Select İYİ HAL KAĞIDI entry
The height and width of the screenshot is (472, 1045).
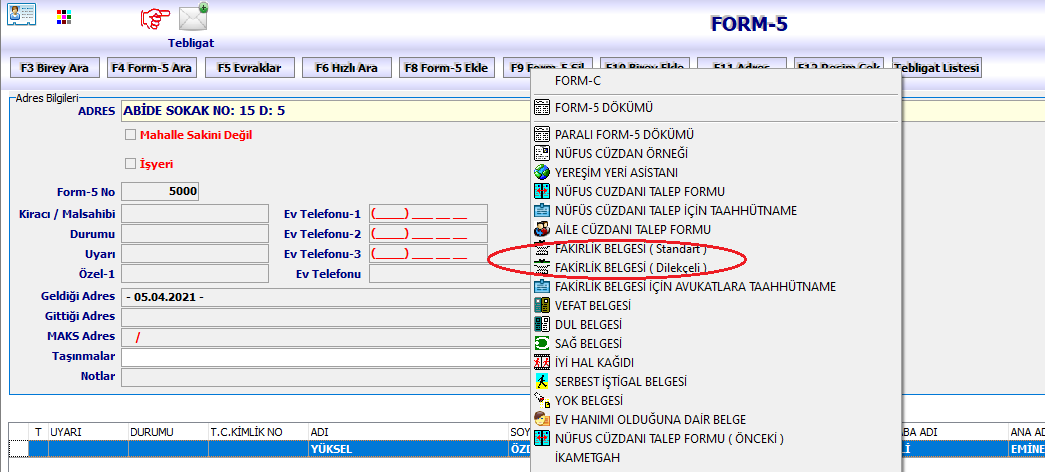[x=594, y=362]
